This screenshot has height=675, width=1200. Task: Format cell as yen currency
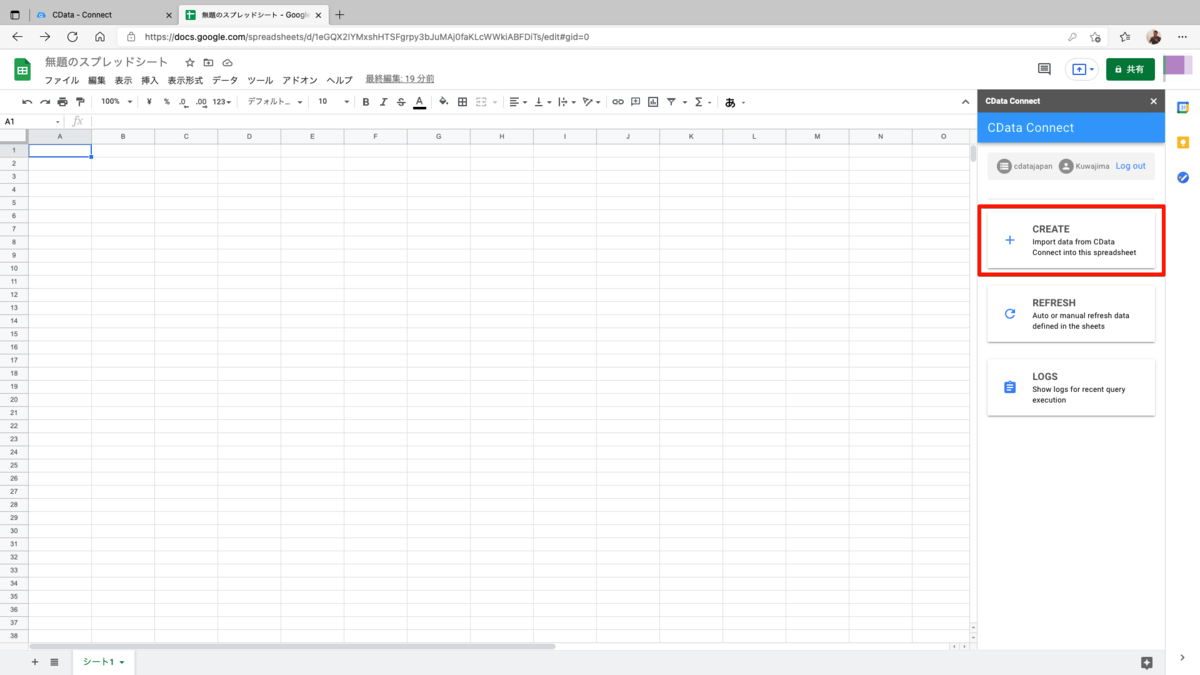tap(149, 102)
